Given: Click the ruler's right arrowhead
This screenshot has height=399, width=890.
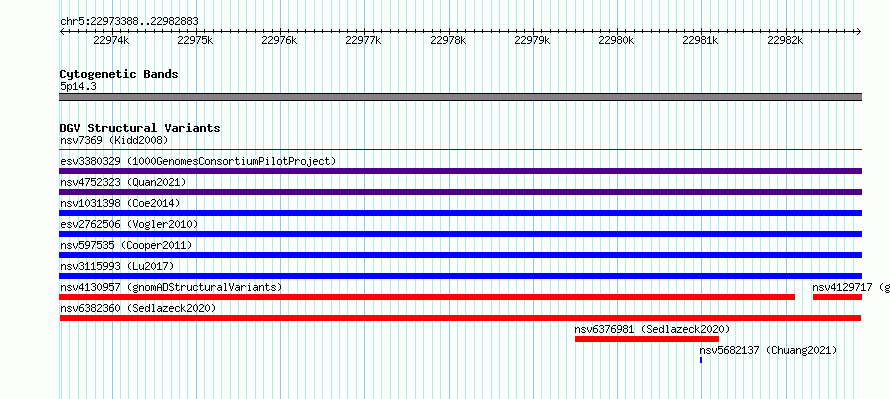Looking at the screenshot, I should (859, 32).
